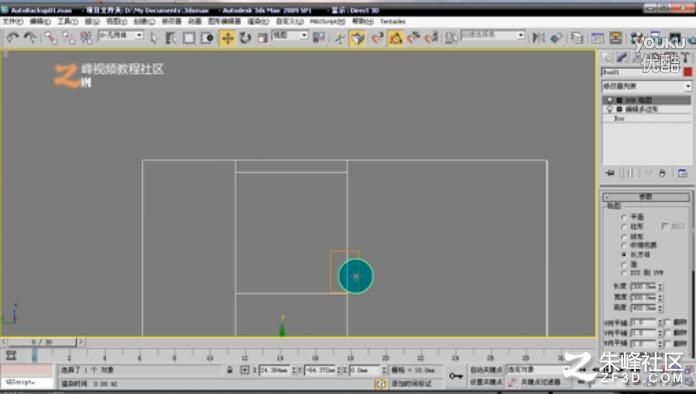
Task: Select the Rotate tool in toolbar
Action: tap(245, 38)
